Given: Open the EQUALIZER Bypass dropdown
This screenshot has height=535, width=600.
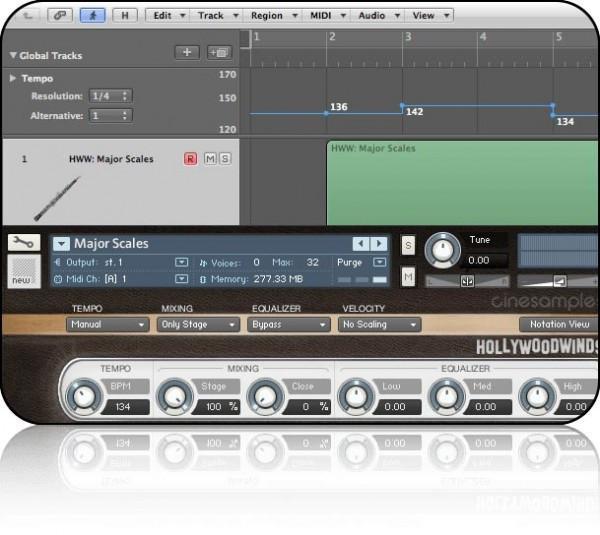Looking at the screenshot, I should (x=289, y=325).
